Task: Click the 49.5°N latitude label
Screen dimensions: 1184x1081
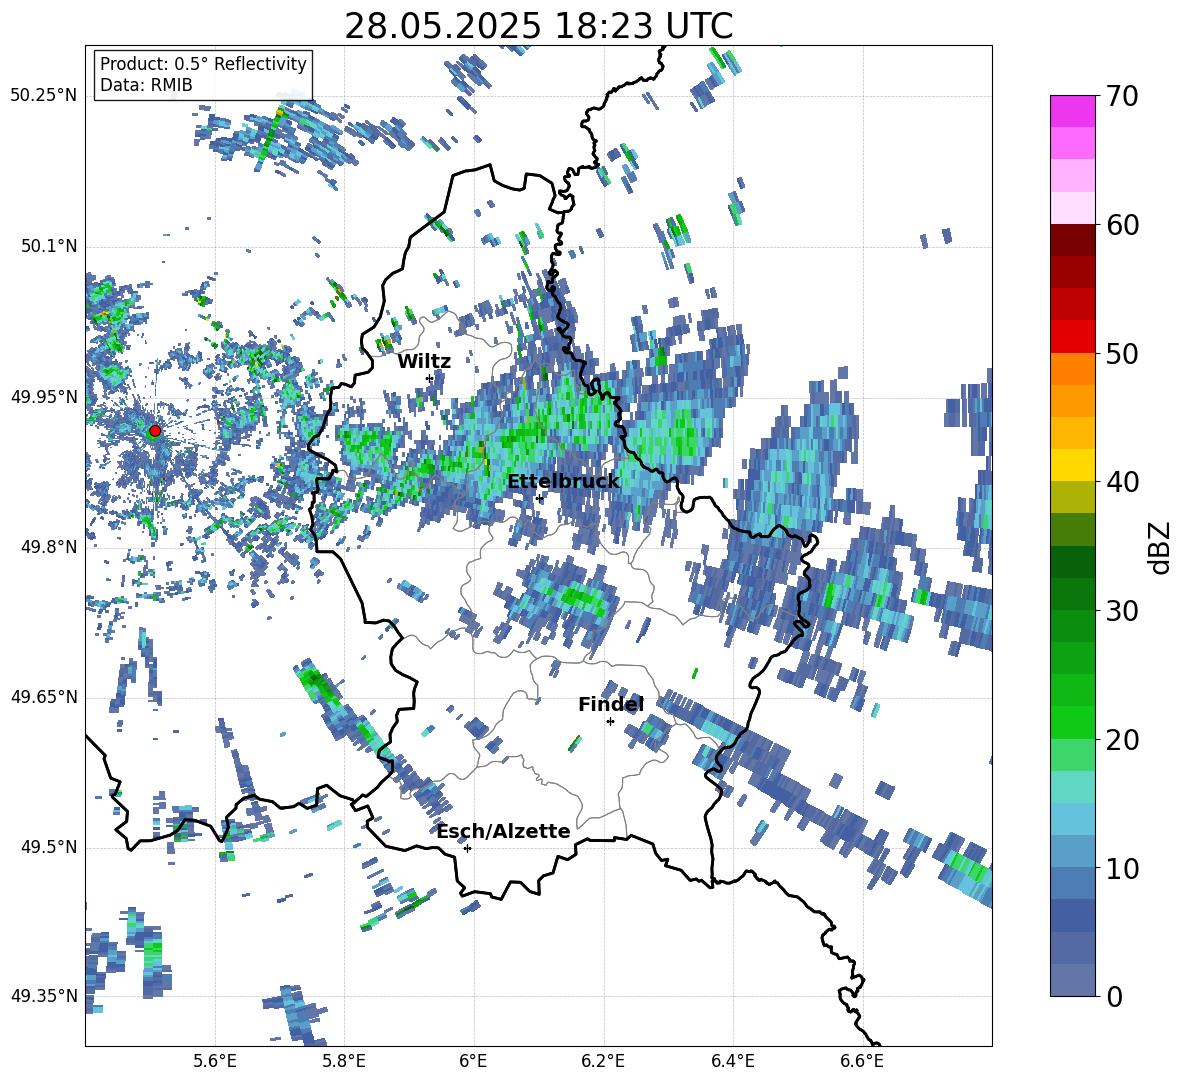Action: pos(48,847)
